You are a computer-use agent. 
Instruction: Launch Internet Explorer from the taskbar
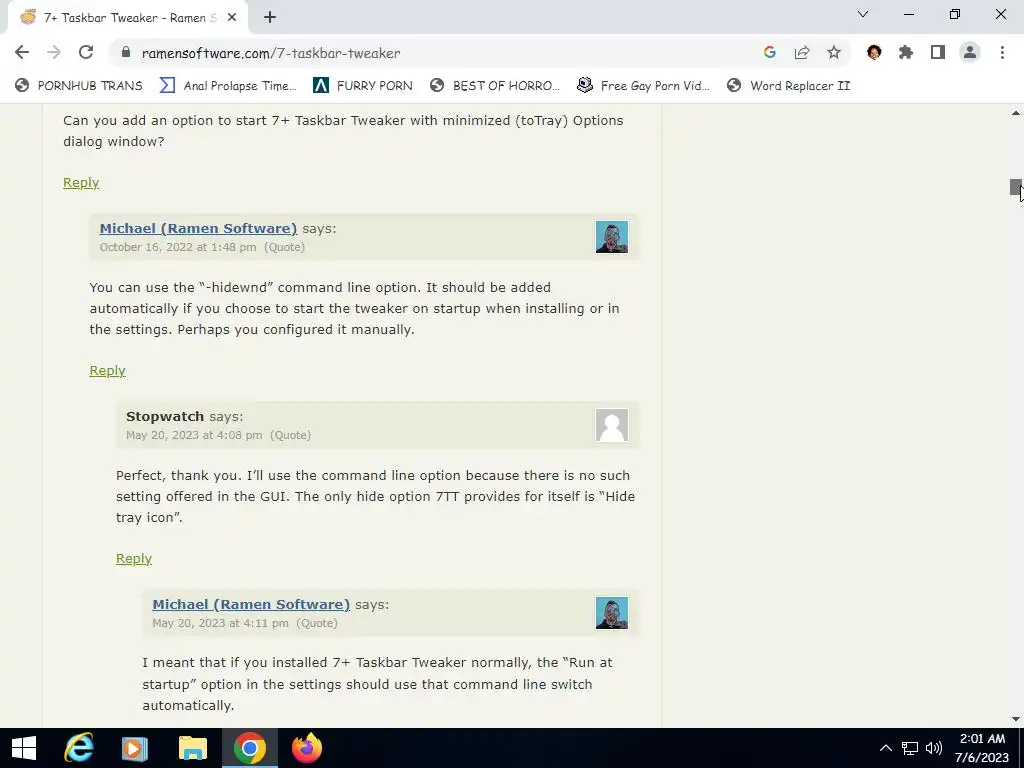click(x=79, y=748)
